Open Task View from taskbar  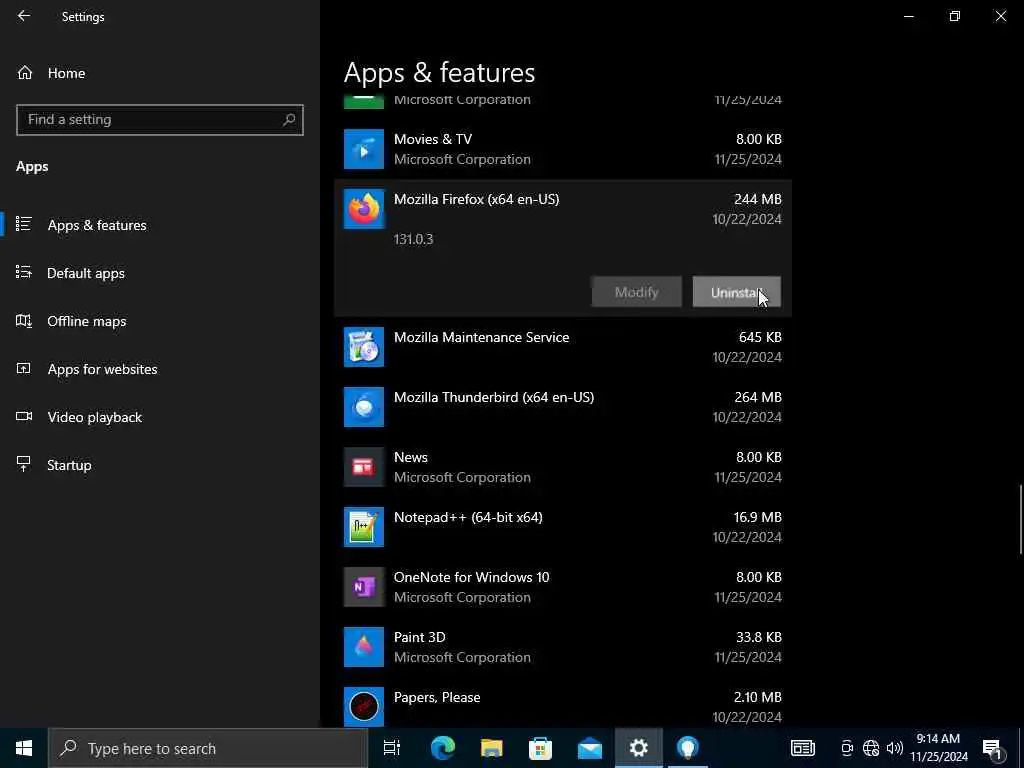coord(392,748)
